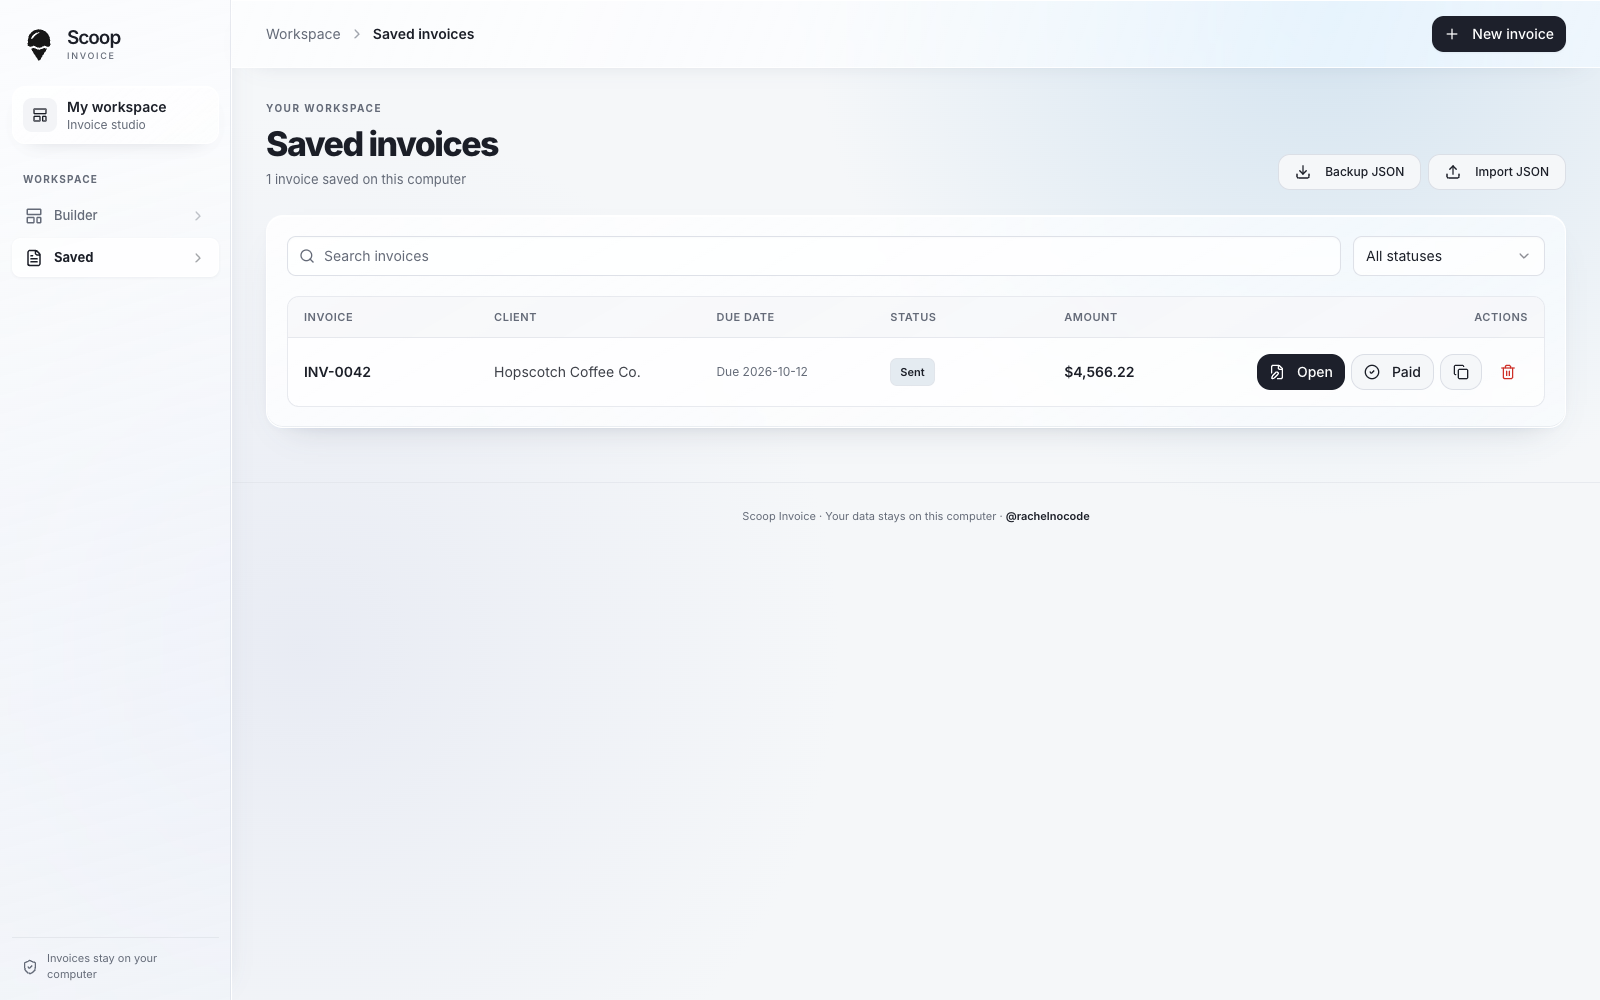Click the STATUS column header
This screenshot has width=1600, height=1000.
click(x=913, y=317)
